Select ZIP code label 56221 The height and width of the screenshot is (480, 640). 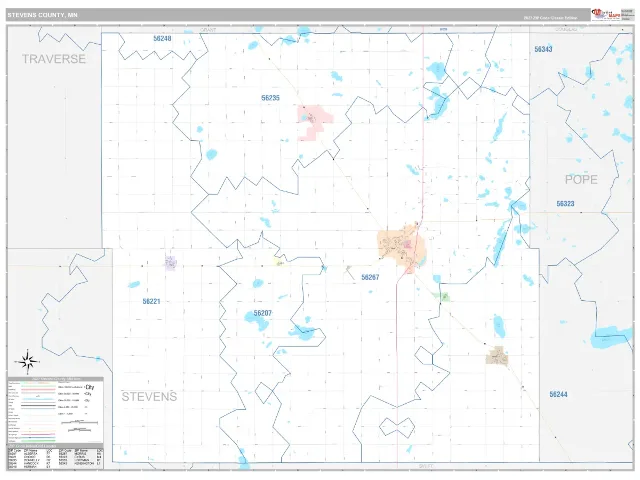click(x=151, y=301)
